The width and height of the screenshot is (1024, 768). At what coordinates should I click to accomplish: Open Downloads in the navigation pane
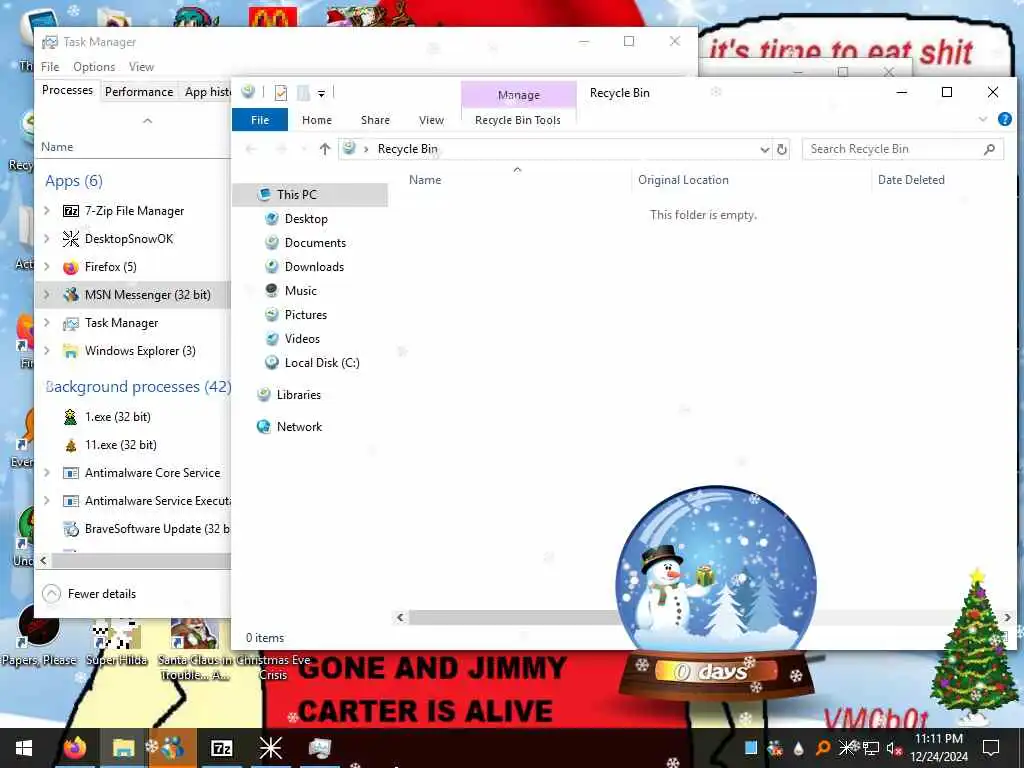pyautogui.click(x=314, y=267)
